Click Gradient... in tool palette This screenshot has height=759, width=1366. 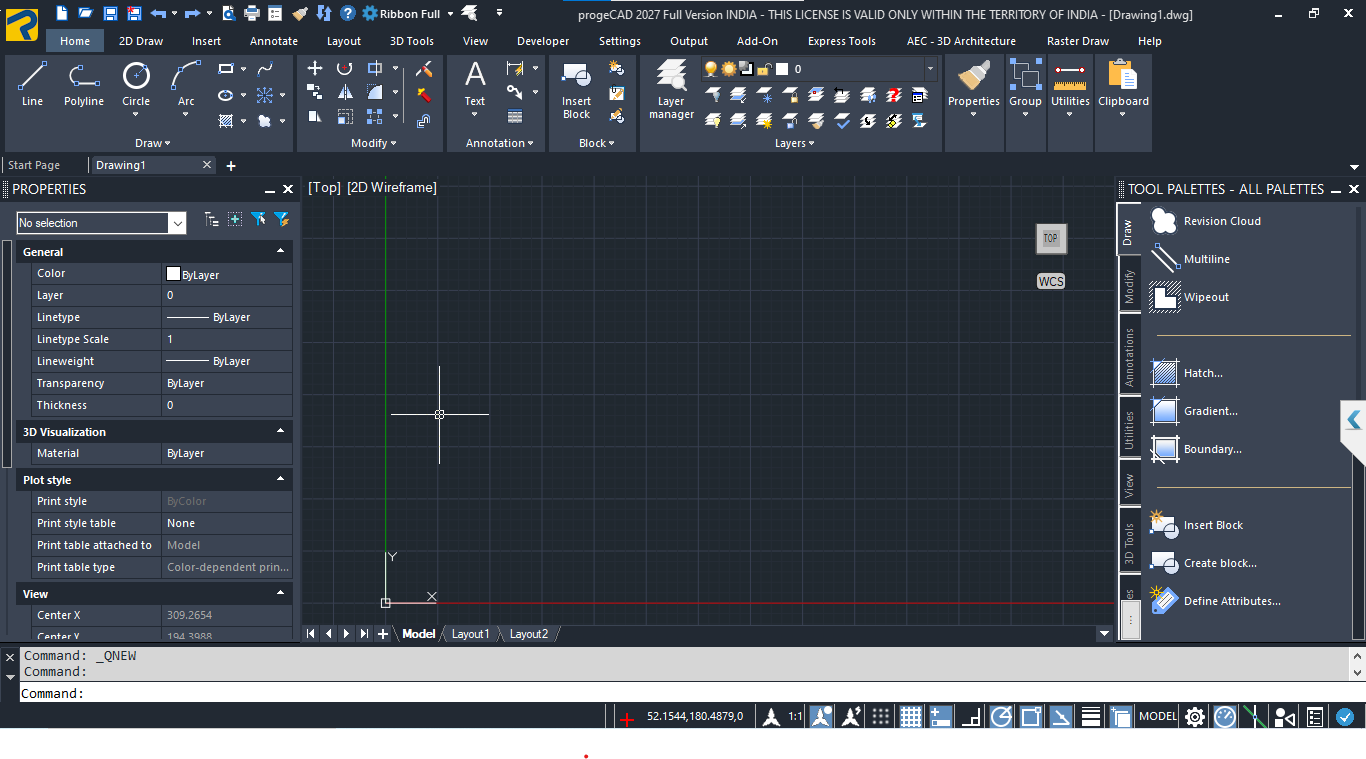[x=1194, y=411]
